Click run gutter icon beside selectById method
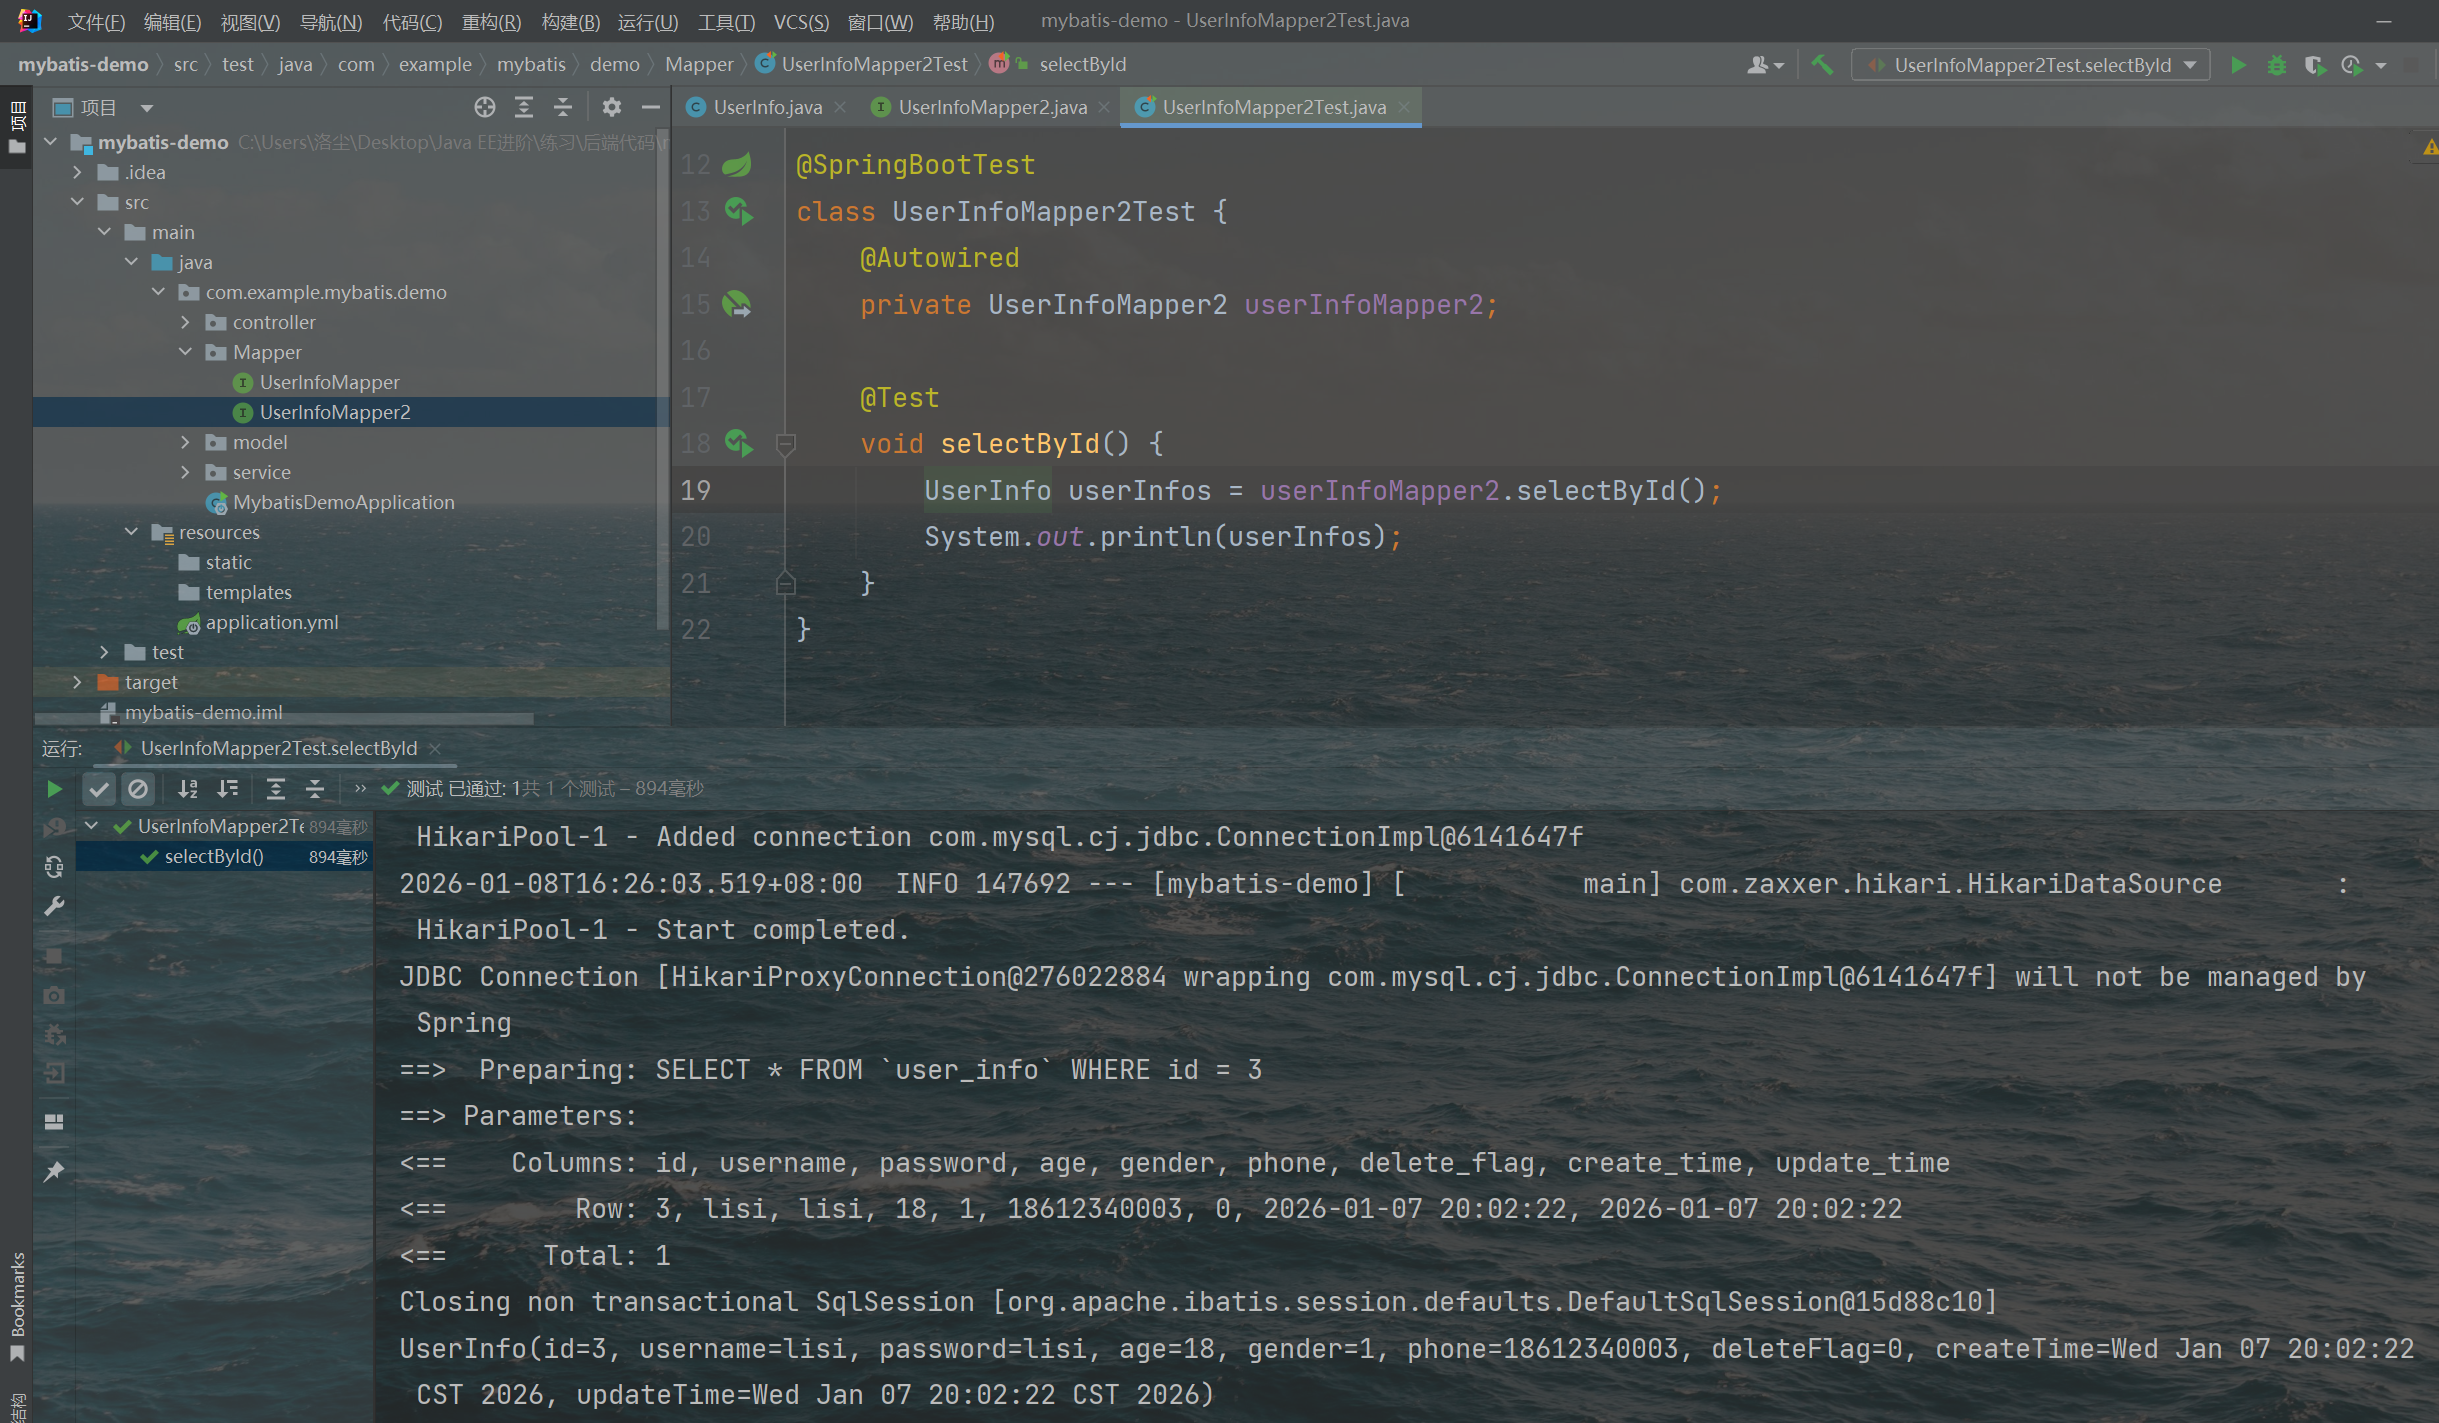This screenshot has width=2439, height=1423. coord(738,442)
